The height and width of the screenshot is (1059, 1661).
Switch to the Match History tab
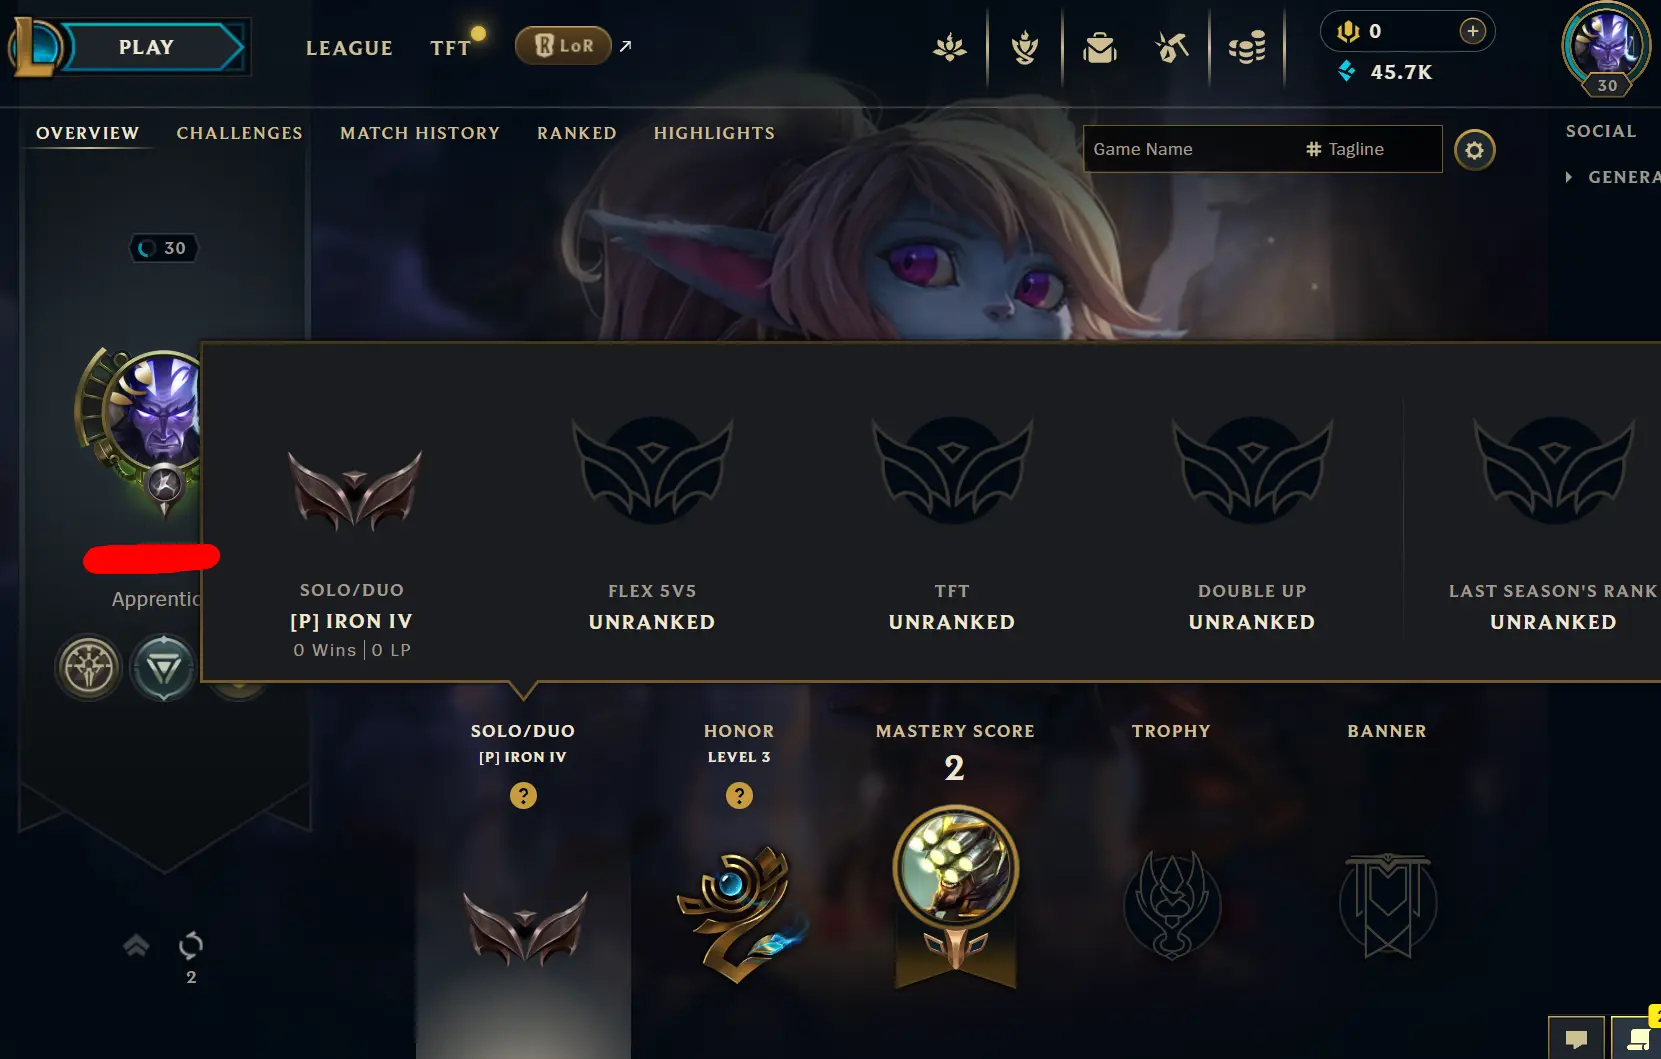pyautogui.click(x=420, y=133)
